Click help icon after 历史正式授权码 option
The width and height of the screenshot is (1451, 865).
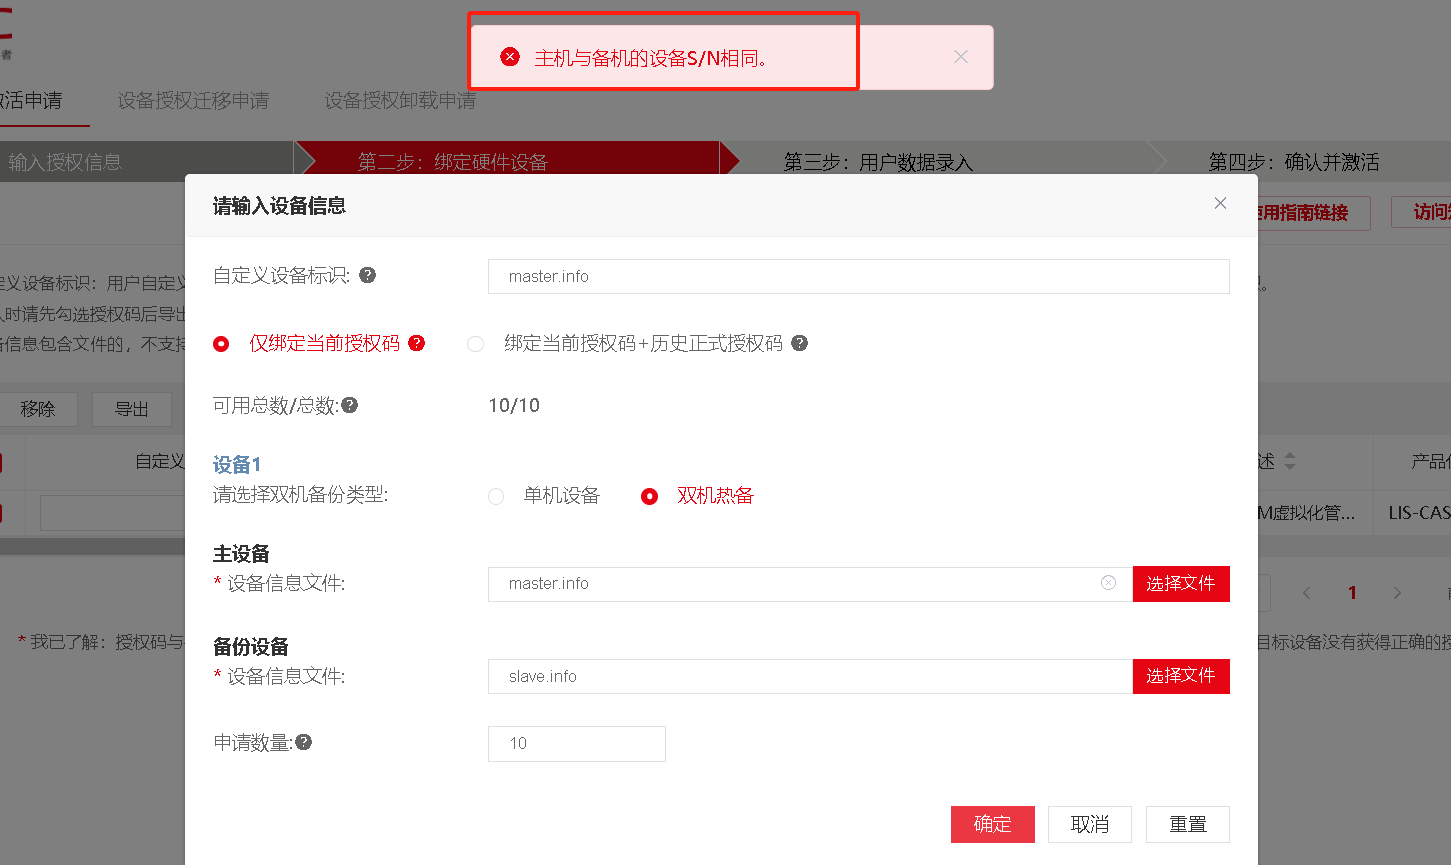(x=799, y=343)
